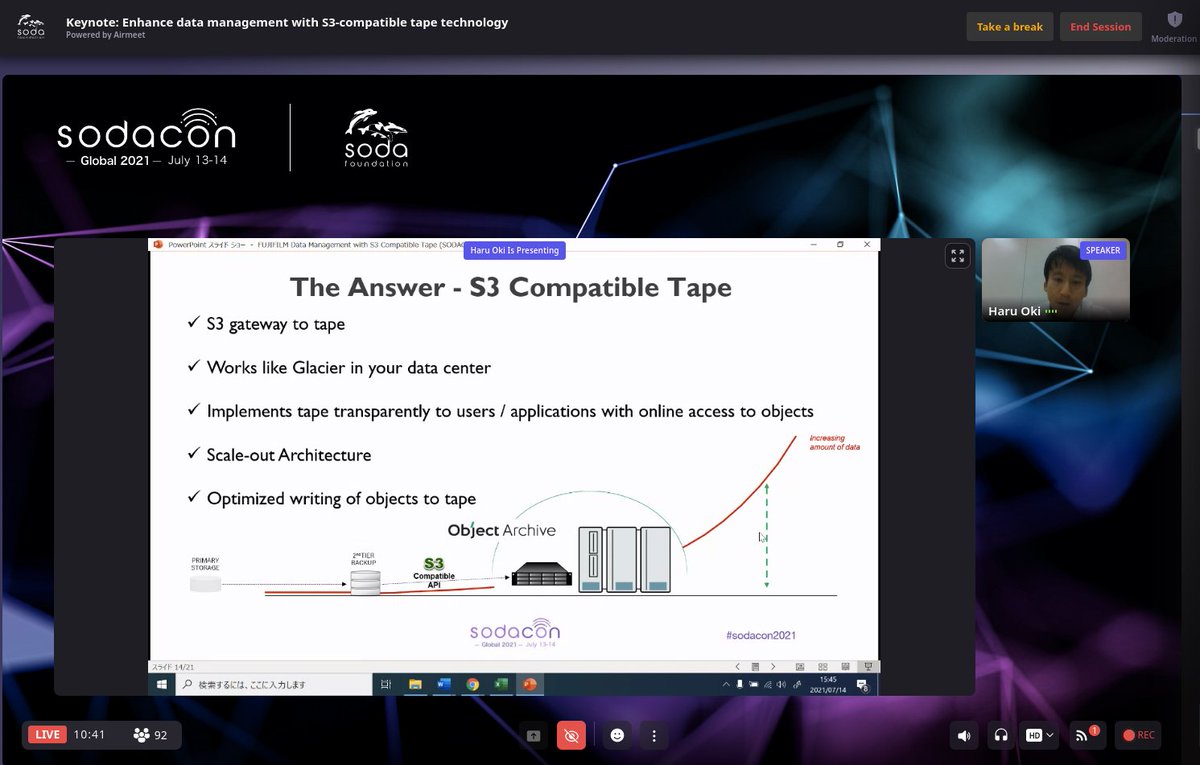1200x765 pixels.
Task: Click slideshow view icon in PowerPoint status bar
Action: click(868, 666)
